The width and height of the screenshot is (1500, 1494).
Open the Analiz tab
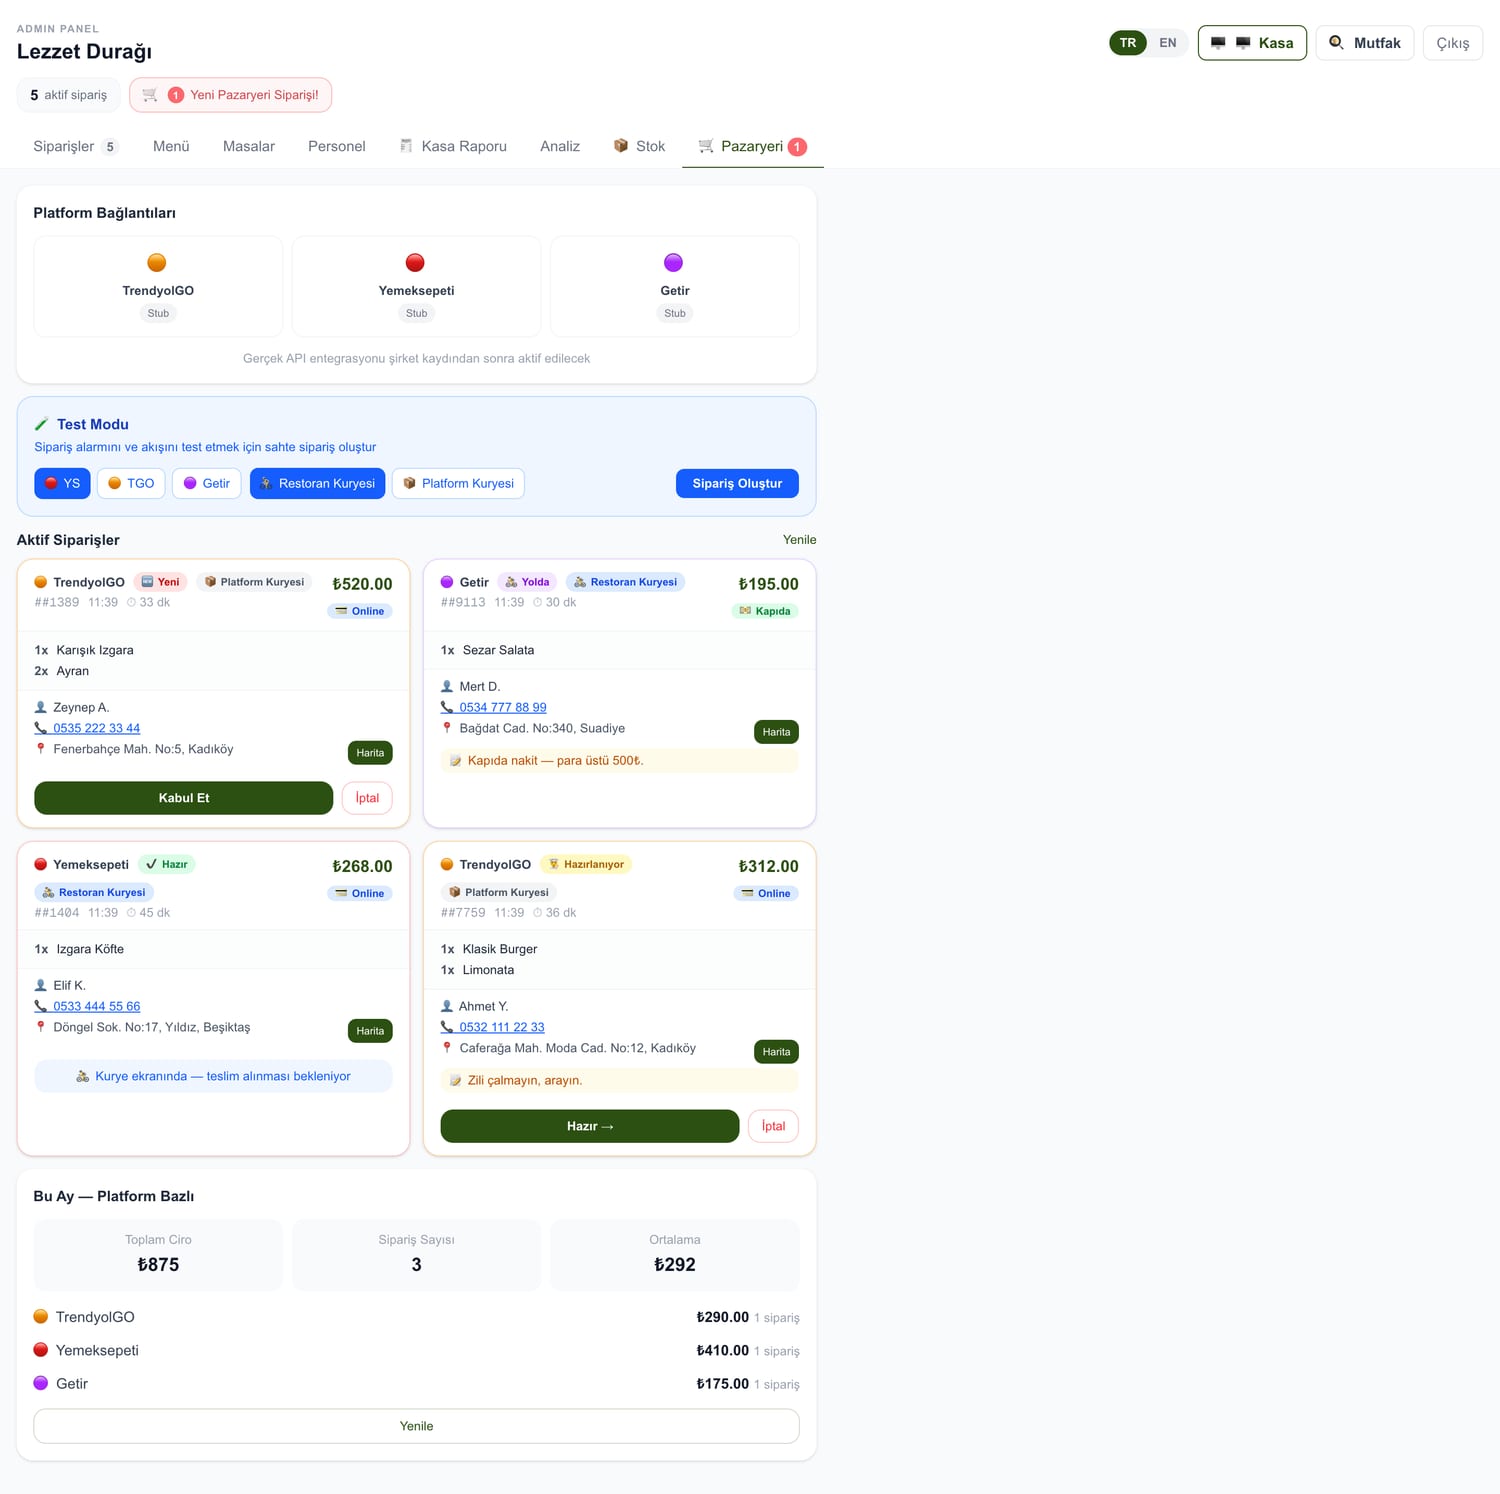click(560, 146)
